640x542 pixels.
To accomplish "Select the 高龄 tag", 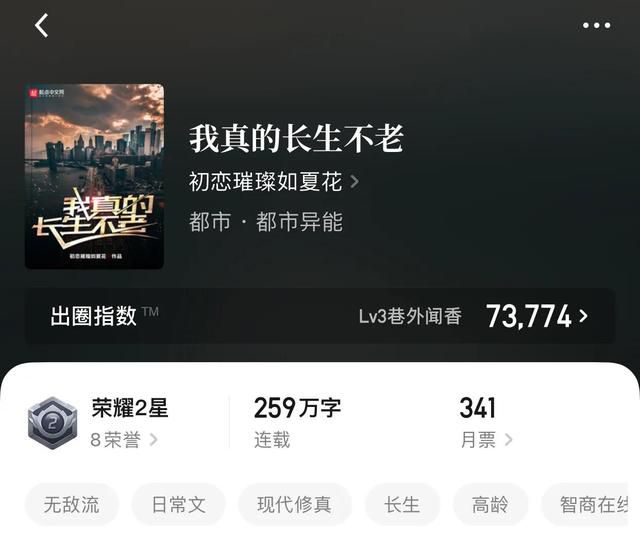I will pos(490,504).
